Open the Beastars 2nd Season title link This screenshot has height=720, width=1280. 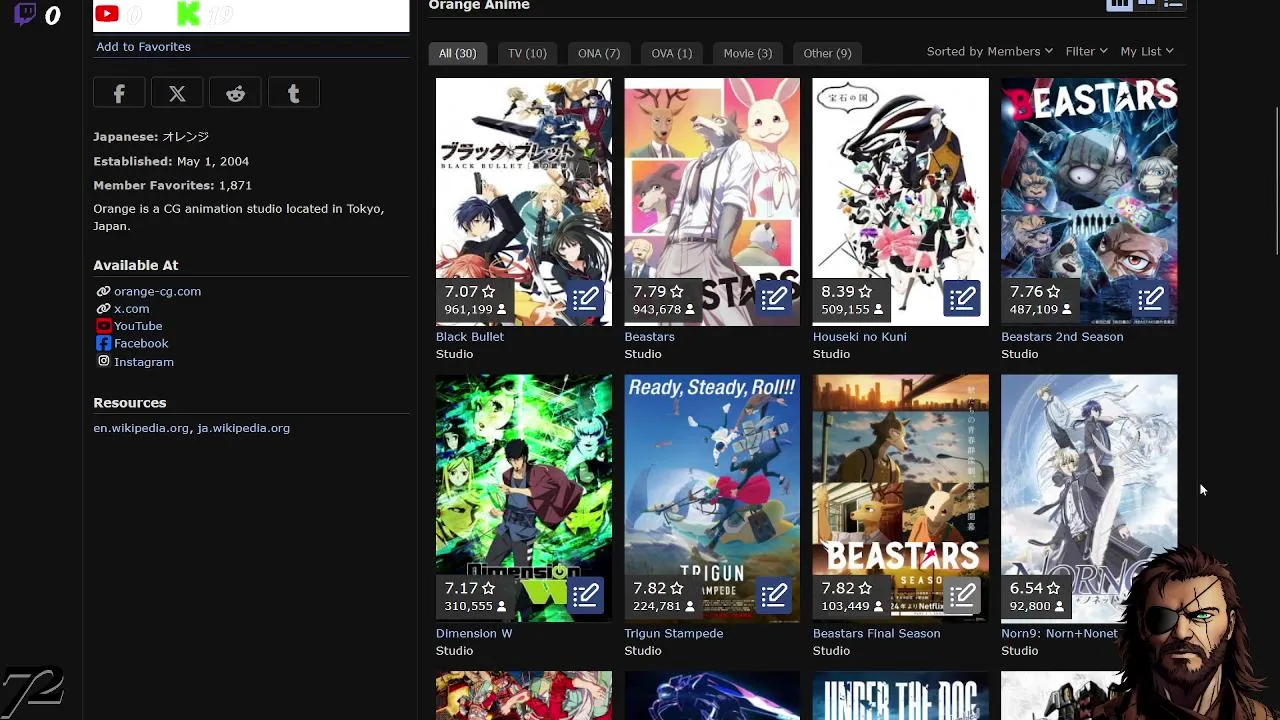1062,336
